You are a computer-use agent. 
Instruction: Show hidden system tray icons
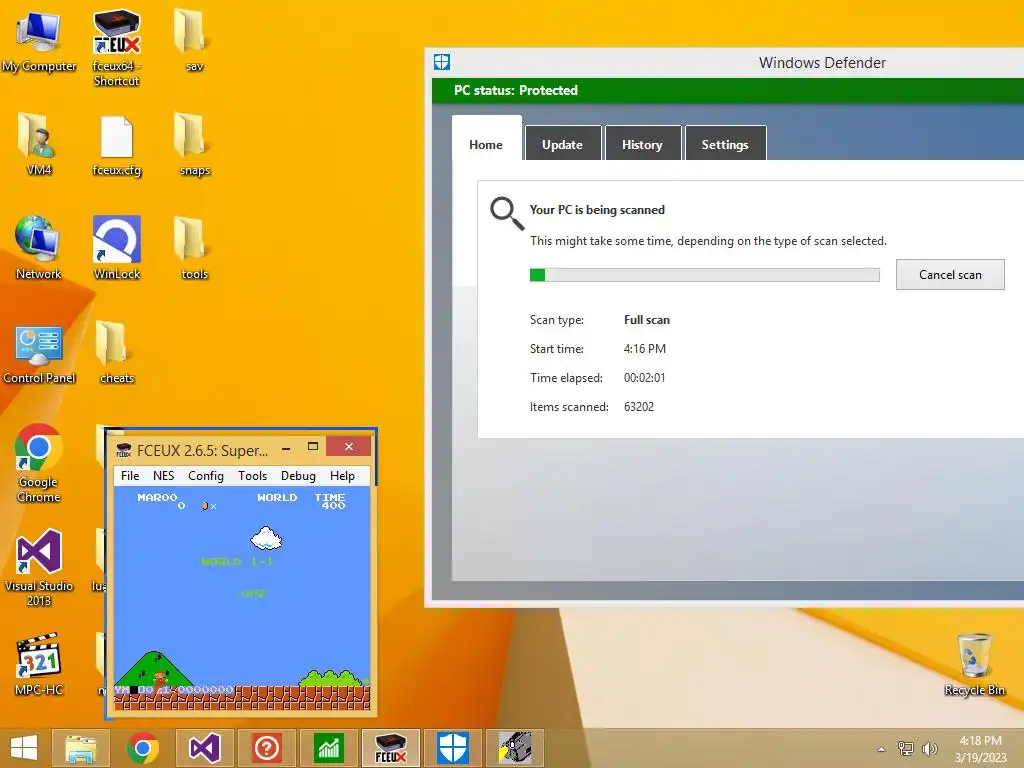pos(882,749)
